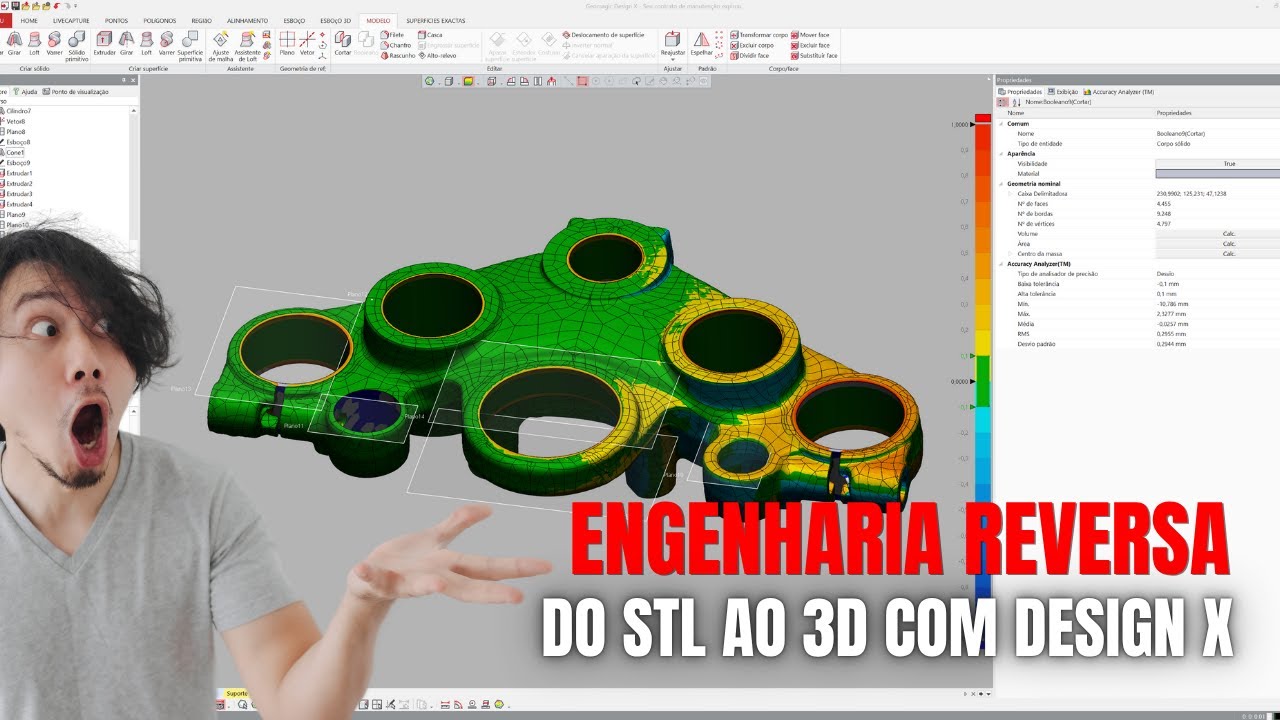Select Loft in Criar sólido group
The width and height of the screenshot is (1280, 720).
click(x=34, y=42)
